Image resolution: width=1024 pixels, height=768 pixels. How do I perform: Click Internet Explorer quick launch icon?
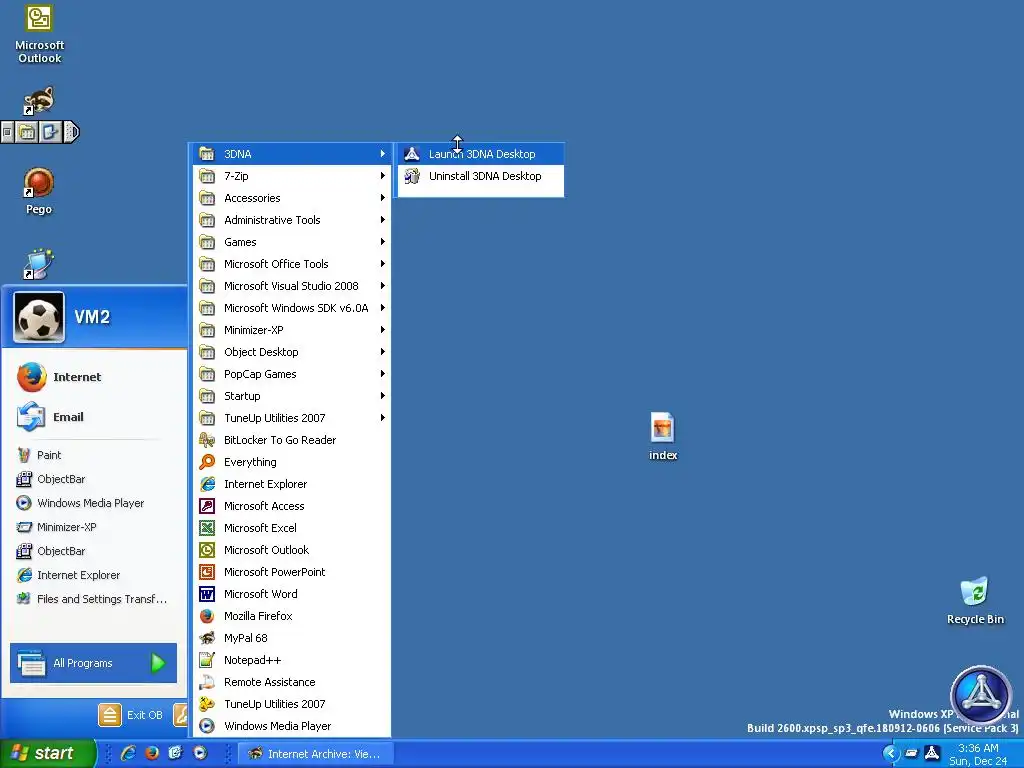click(x=129, y=753)
